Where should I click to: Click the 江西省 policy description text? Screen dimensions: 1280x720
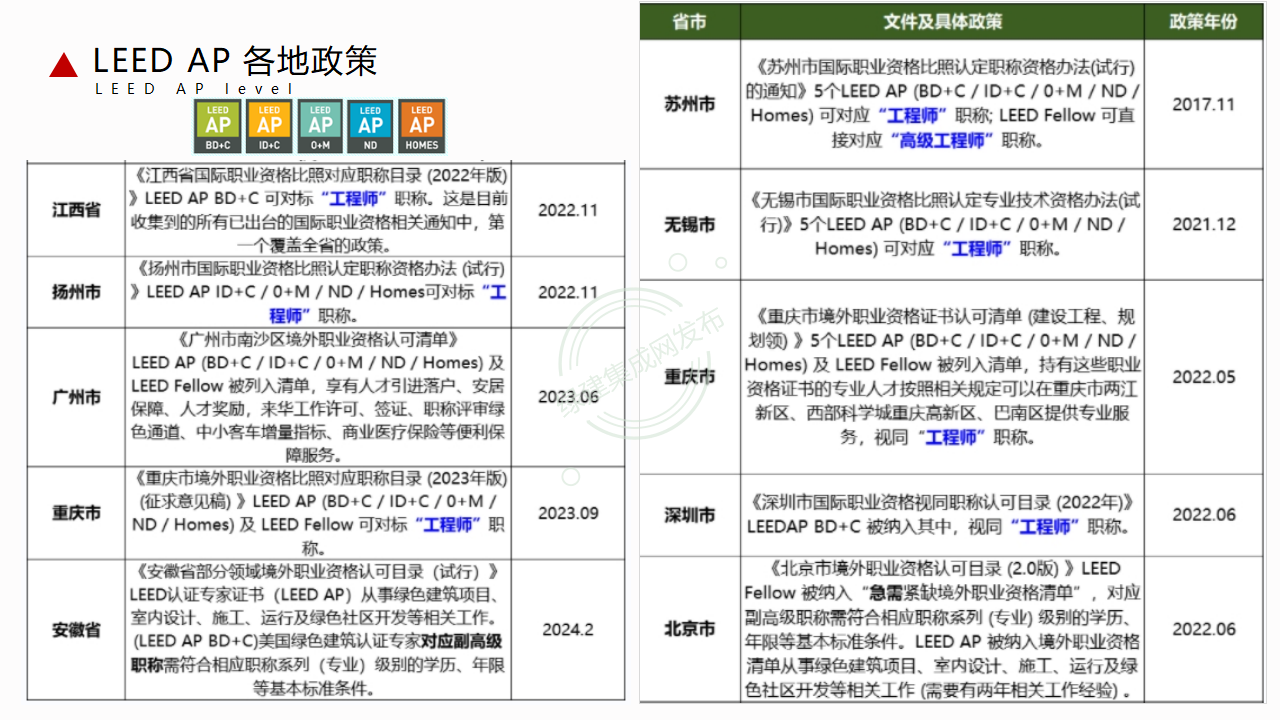coord(318,211)
